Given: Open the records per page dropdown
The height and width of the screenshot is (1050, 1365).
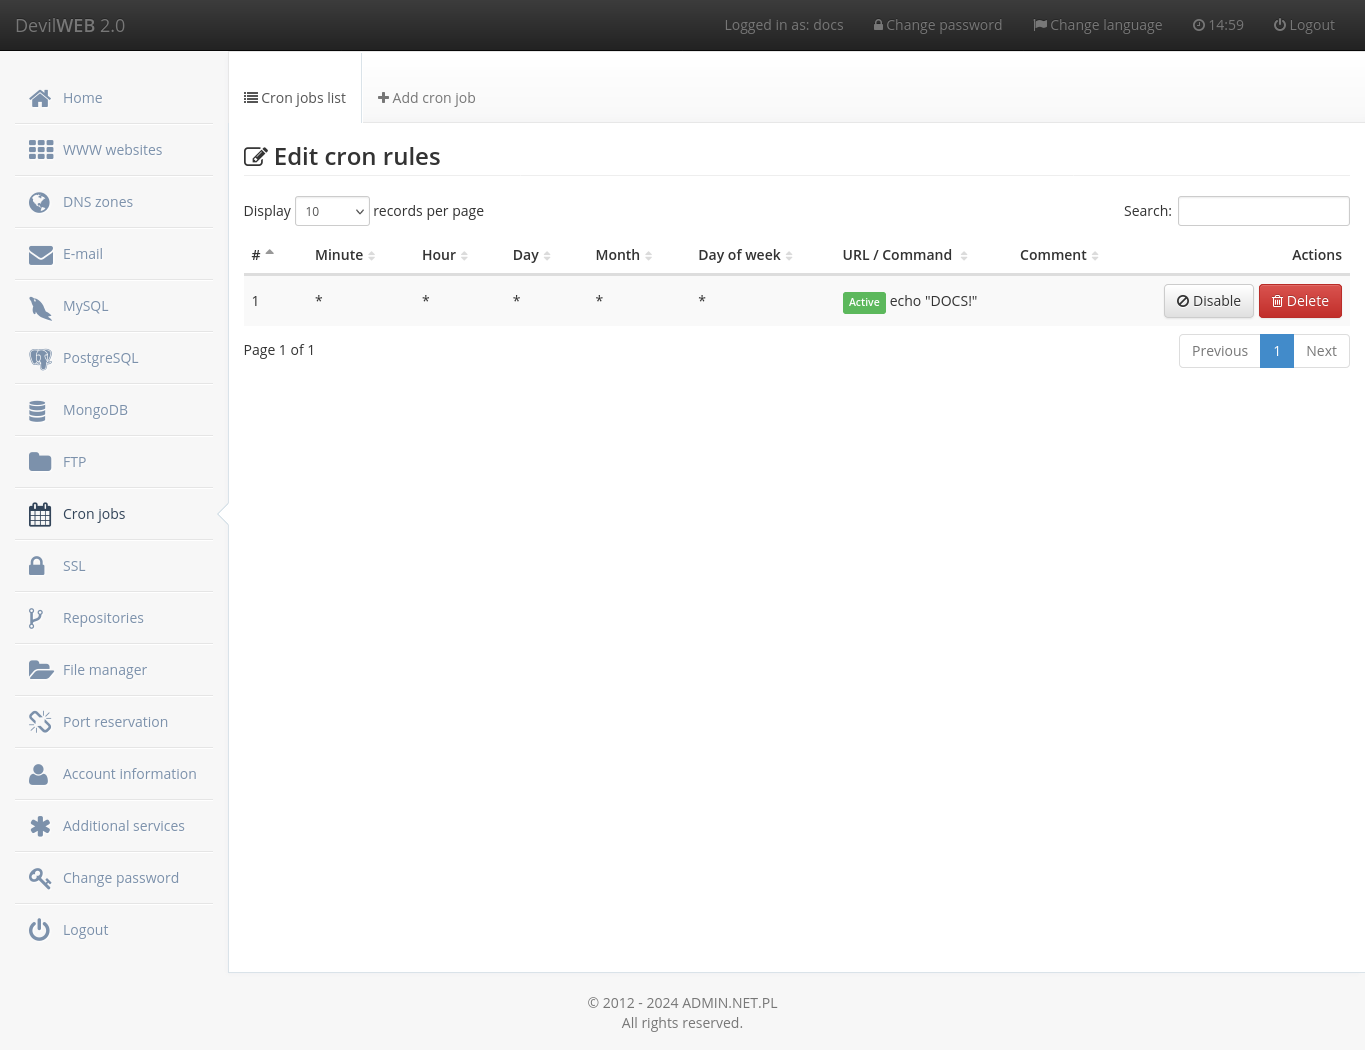Looking at the screenshot, I should click(332, 211).
